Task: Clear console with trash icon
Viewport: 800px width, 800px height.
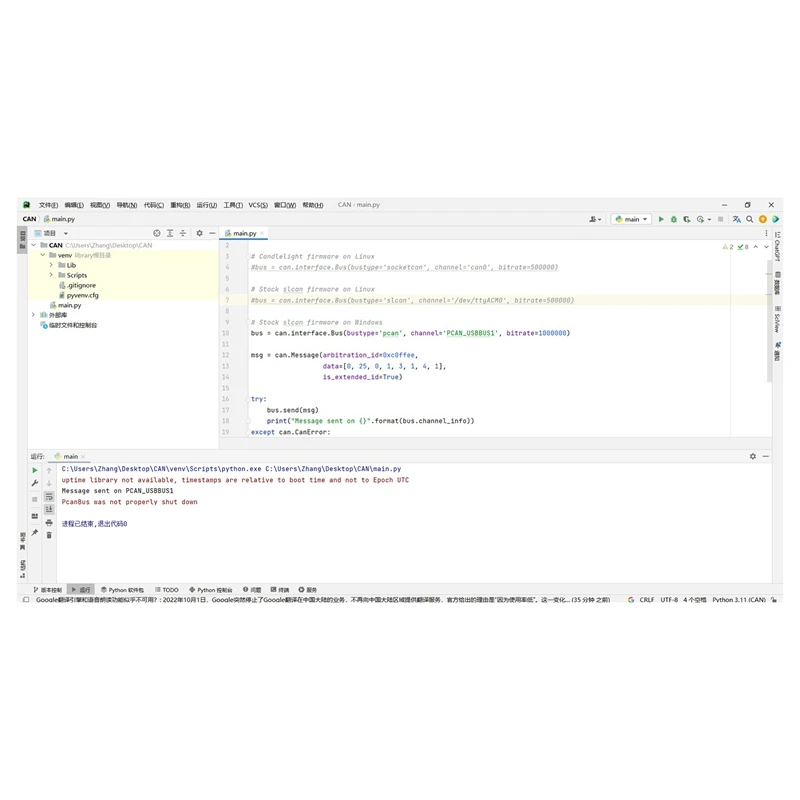Action: click(x=49, y=535)
